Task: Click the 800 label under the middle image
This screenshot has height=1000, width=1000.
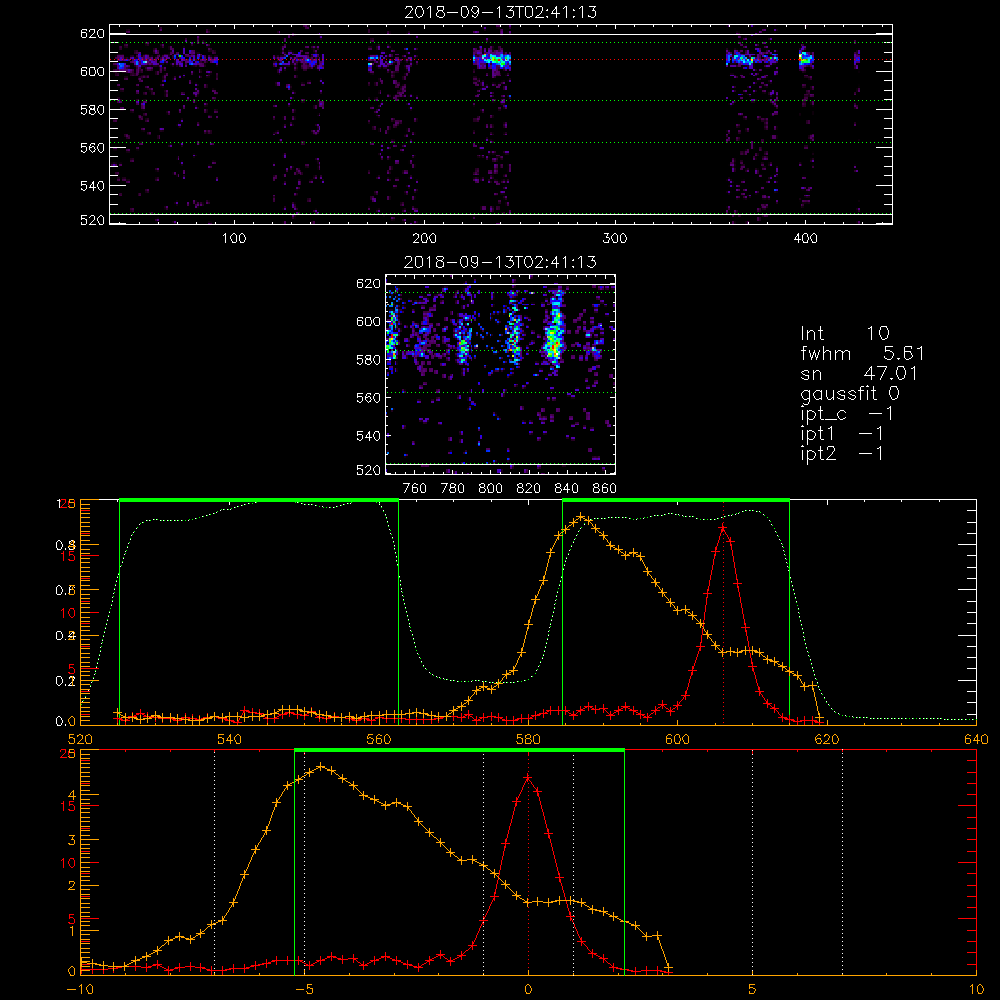Action: [490, 489]
